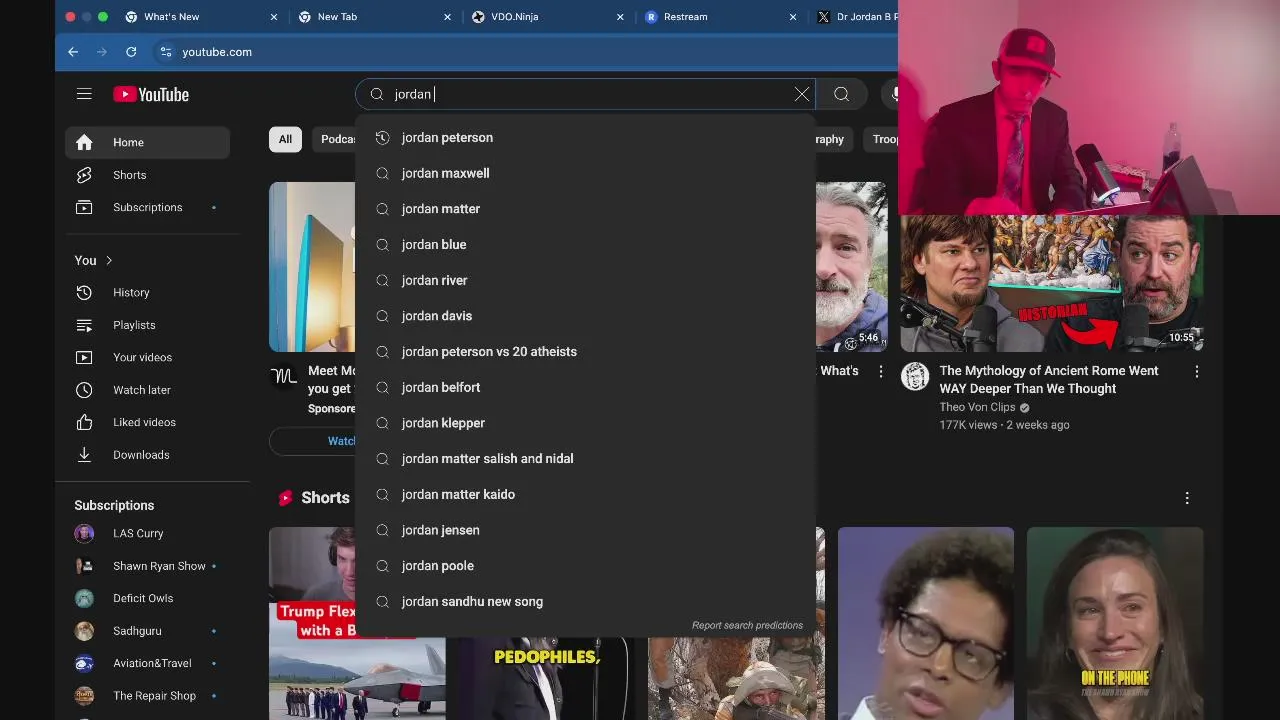Go back with the browser back arrow

73,52
